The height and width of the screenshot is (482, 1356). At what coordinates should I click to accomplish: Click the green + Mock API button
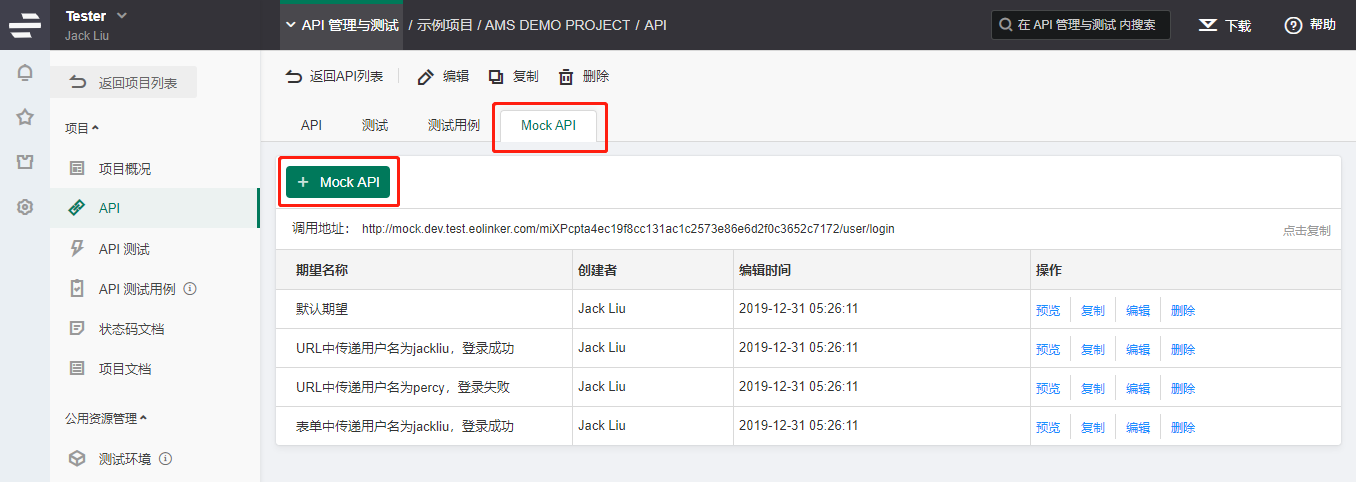(x=338, y=182)
